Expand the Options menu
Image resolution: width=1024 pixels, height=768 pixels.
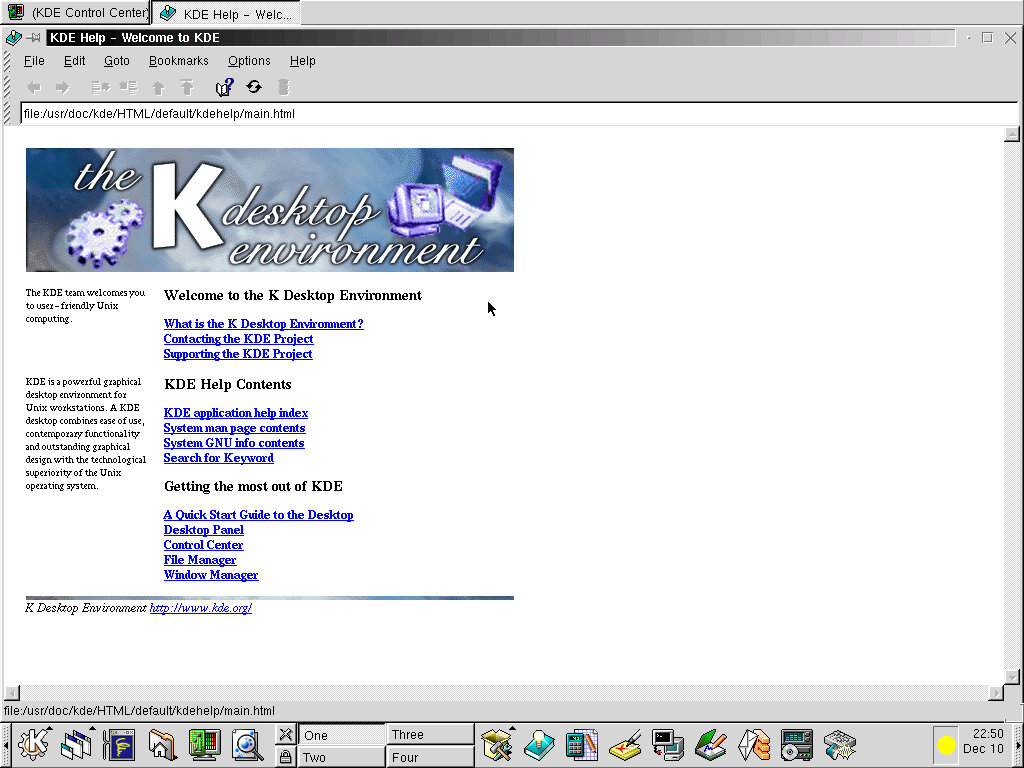(249, 61)
